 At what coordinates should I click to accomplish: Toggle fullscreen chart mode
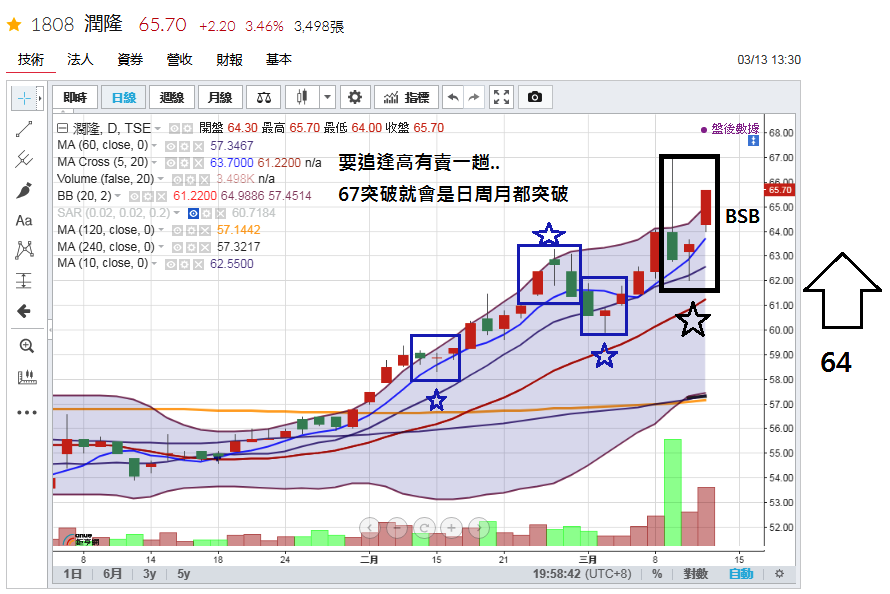(x=501, y=98)
